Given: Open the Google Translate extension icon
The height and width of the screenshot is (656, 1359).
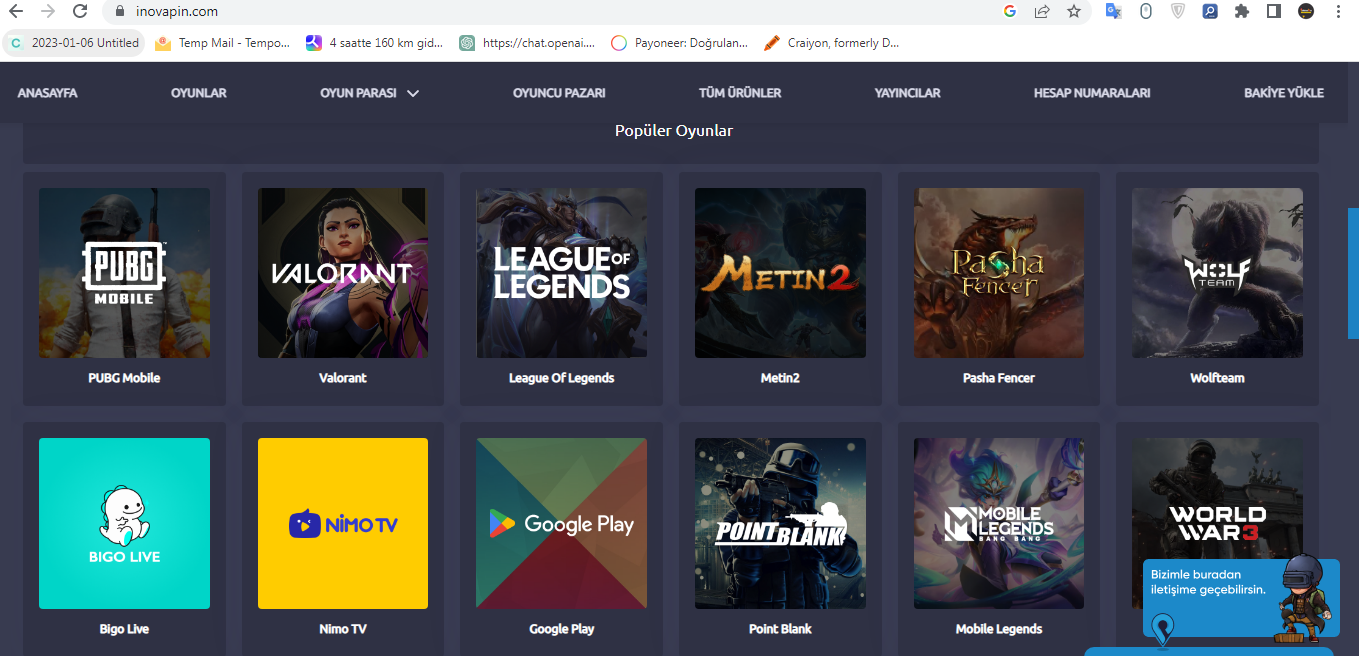Looking at the screenshot, I should (x=1113, y=12).
